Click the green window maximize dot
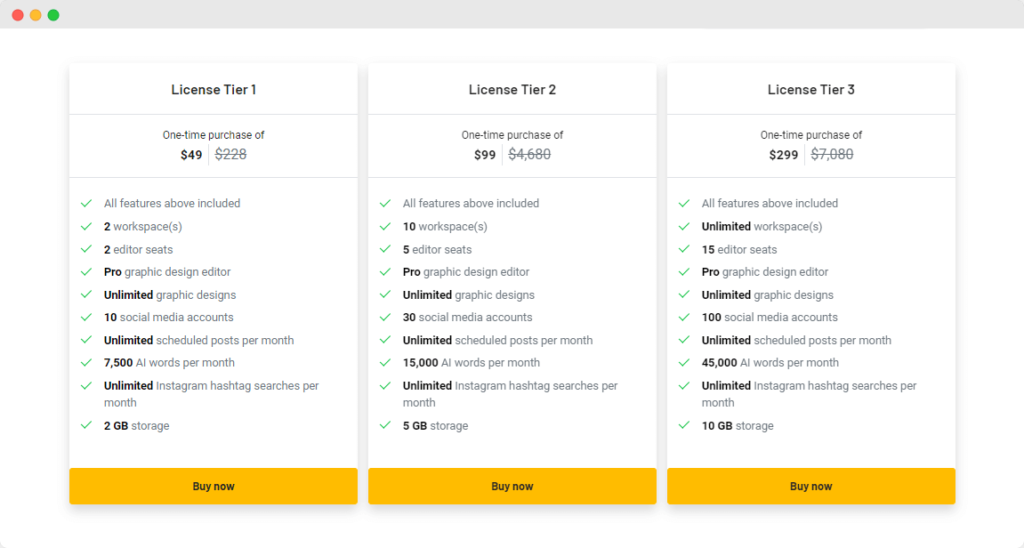The height and width of the screenshot is (548, 1024). [54, 15]
